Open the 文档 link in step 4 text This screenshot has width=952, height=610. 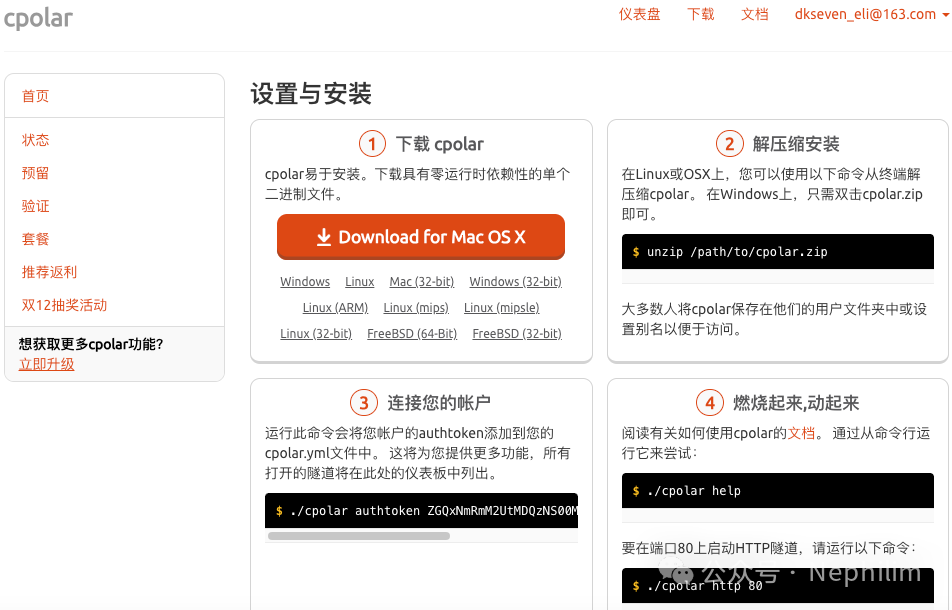click(x=801, y=433)
